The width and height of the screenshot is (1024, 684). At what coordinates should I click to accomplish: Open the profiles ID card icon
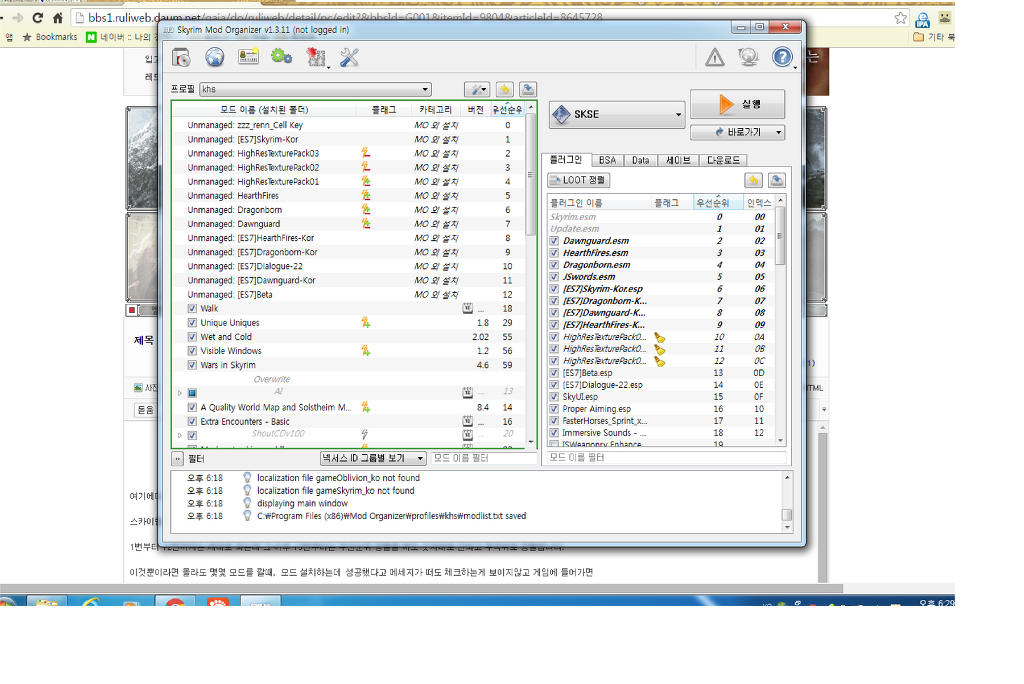point(248,57)
